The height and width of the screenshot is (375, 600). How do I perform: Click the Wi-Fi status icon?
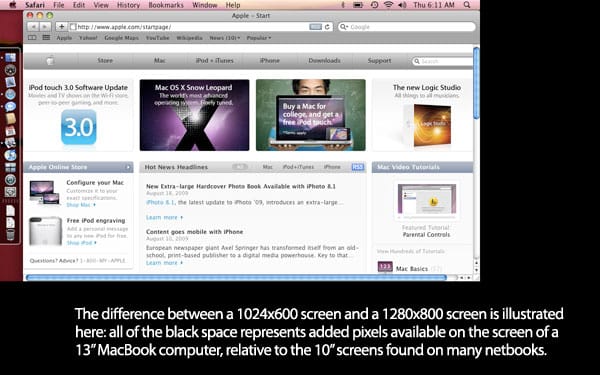[389, 5]
